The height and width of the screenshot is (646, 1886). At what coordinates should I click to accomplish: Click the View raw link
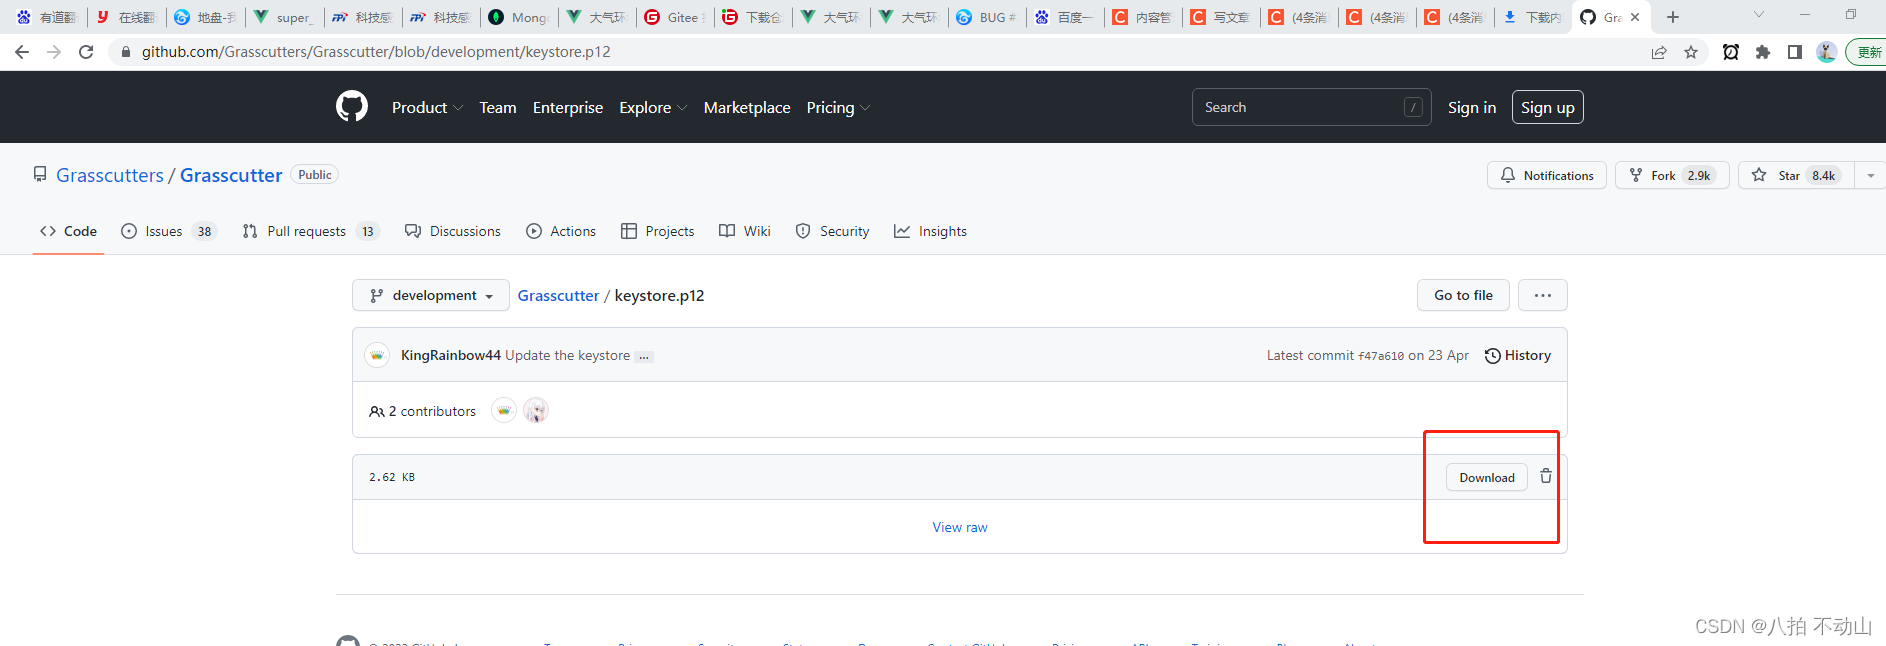coord(960,527)
